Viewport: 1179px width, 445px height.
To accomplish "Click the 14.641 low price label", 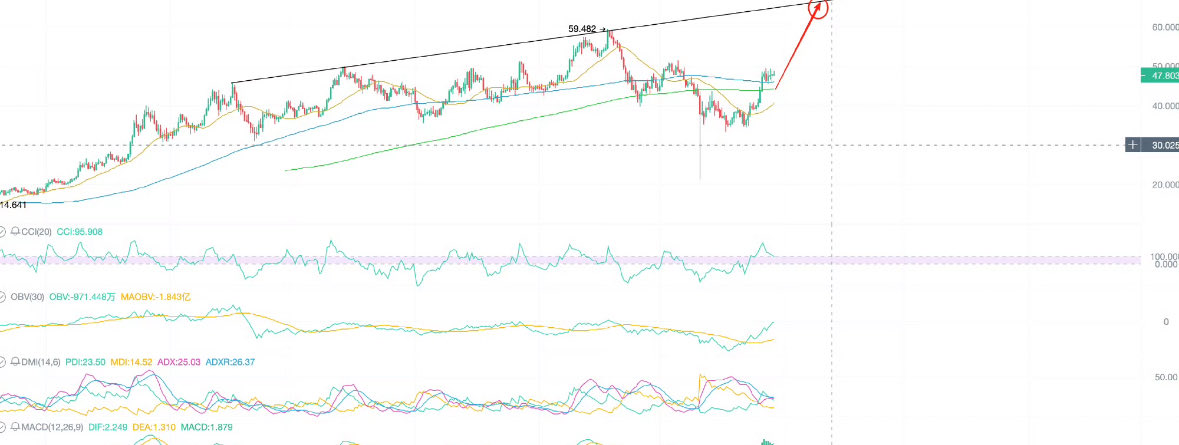I will [14, 204].
